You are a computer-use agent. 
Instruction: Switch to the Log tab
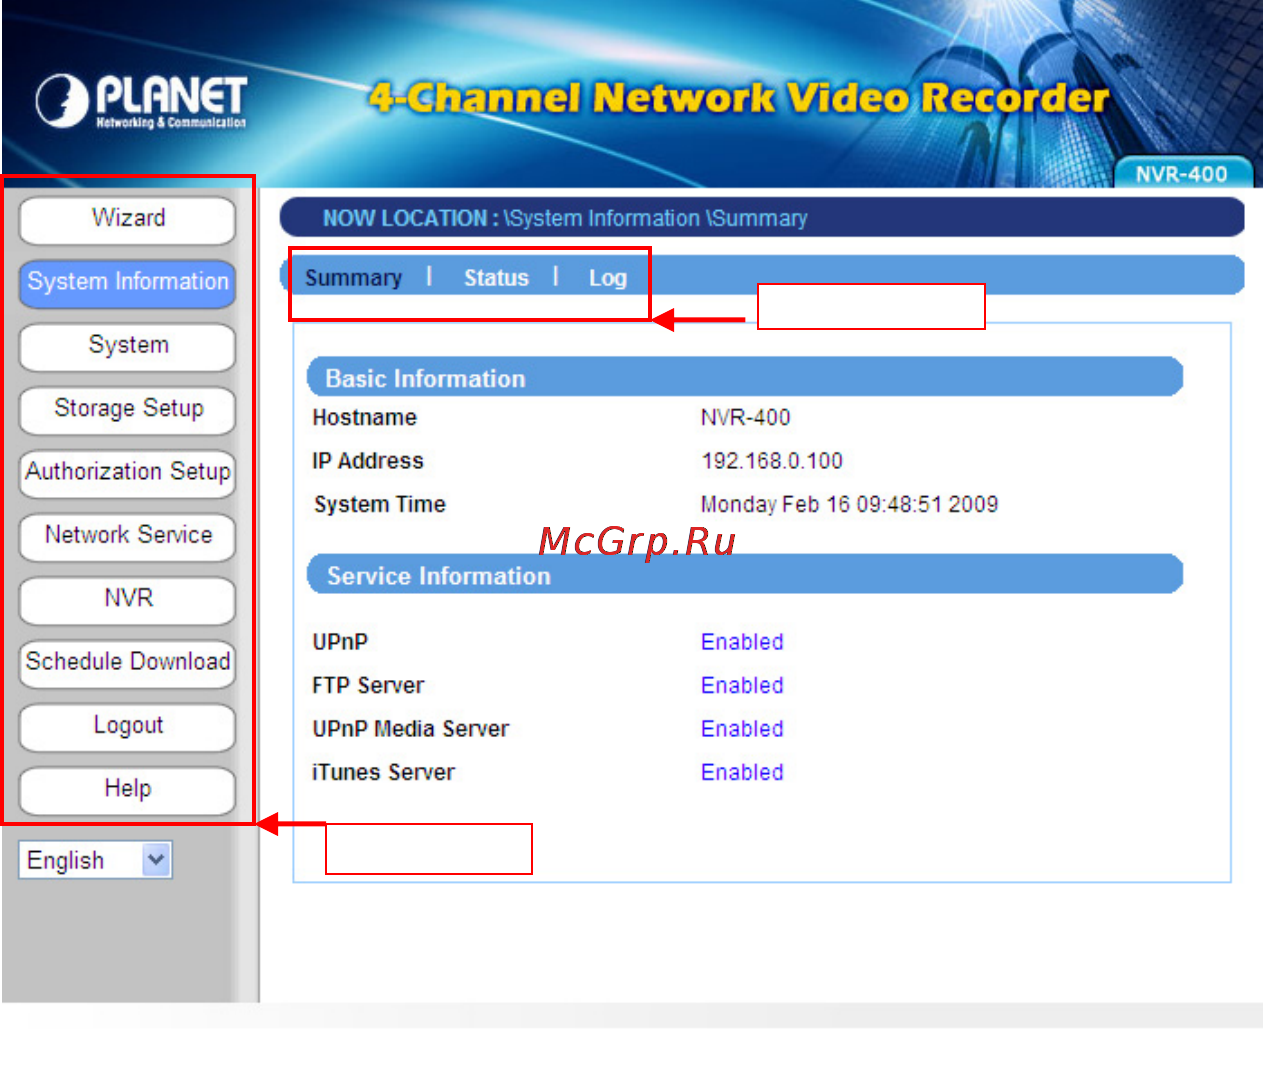(608, 278)
